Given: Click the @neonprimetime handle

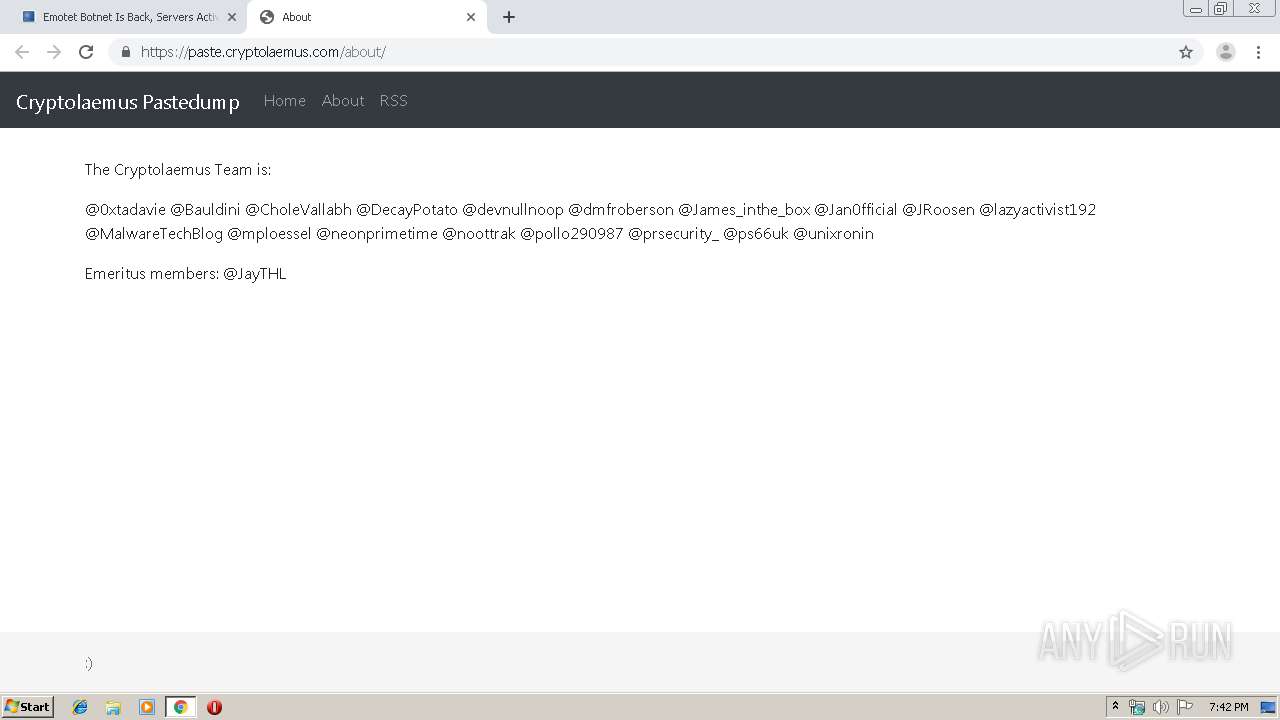Looking at the screenshot, I should tap(377, 233).
